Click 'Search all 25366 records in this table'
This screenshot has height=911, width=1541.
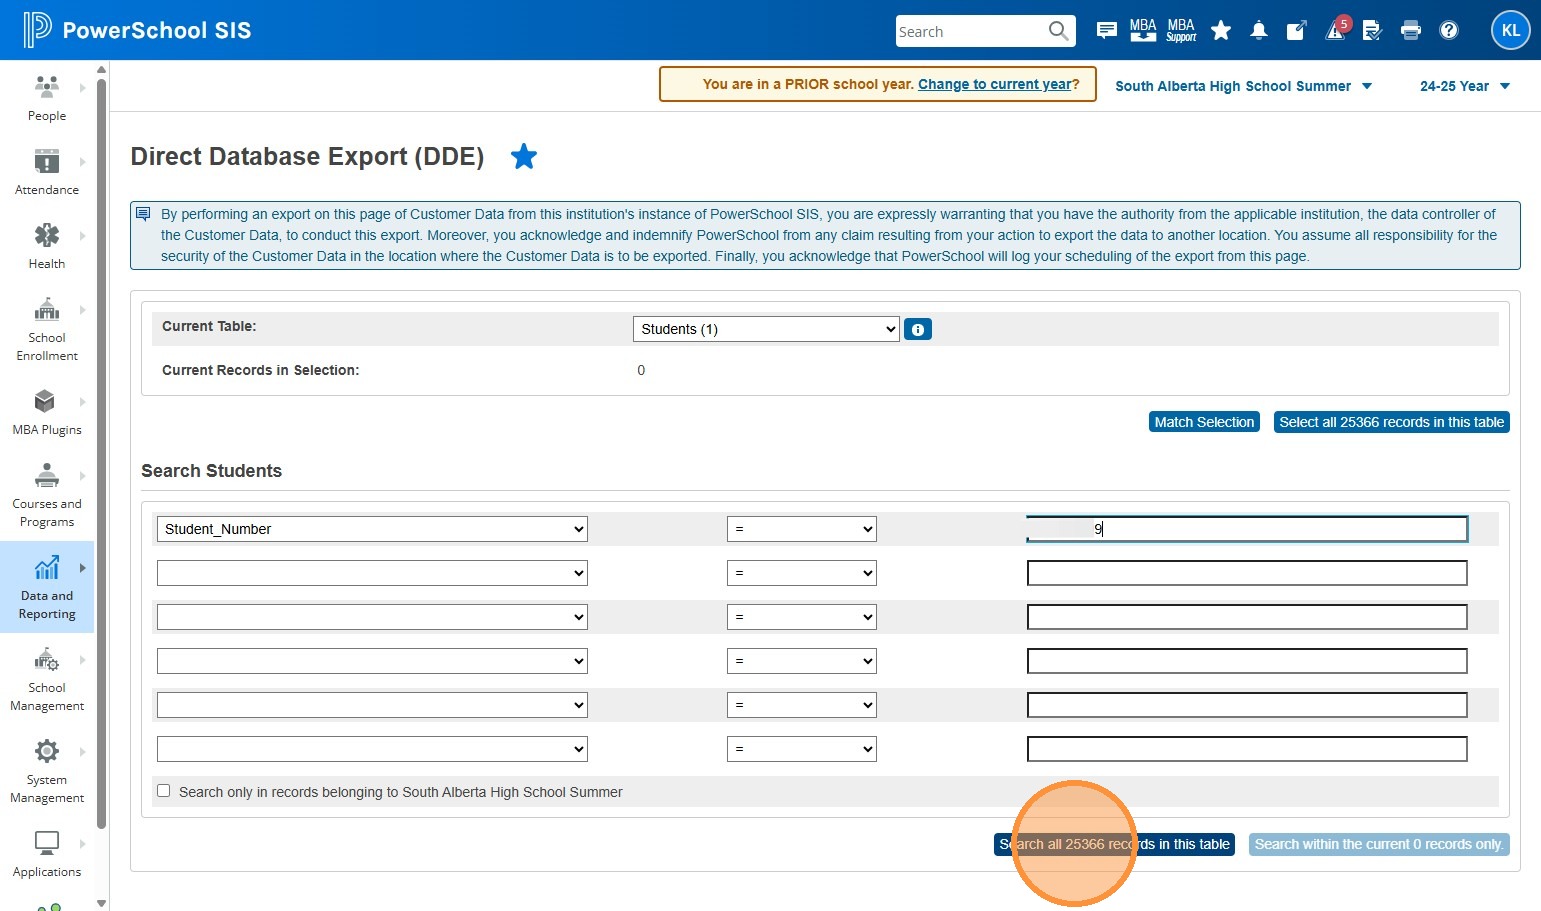pos(1114,844)
